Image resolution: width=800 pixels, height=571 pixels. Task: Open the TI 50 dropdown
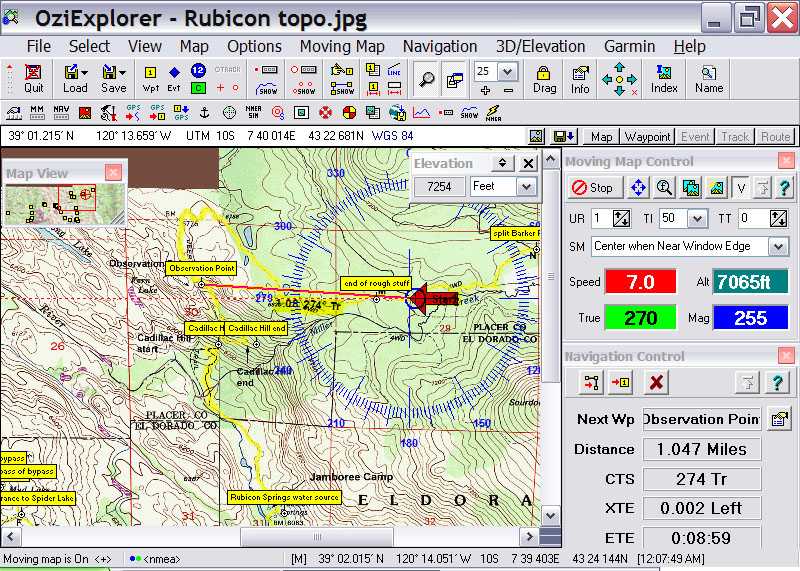point(696,219)
